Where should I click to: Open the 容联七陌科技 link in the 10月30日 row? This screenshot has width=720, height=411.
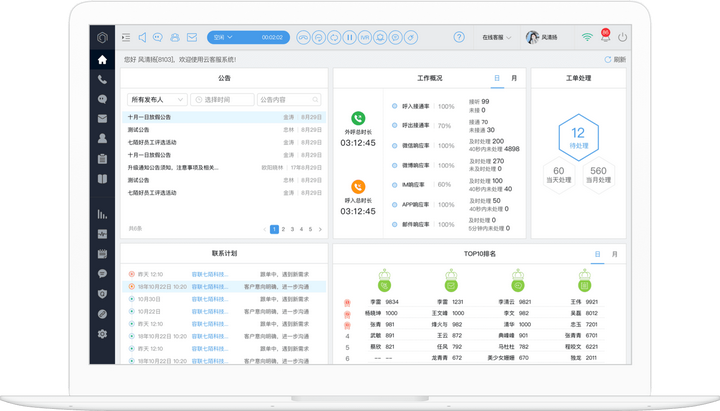[x=210, y=299]
